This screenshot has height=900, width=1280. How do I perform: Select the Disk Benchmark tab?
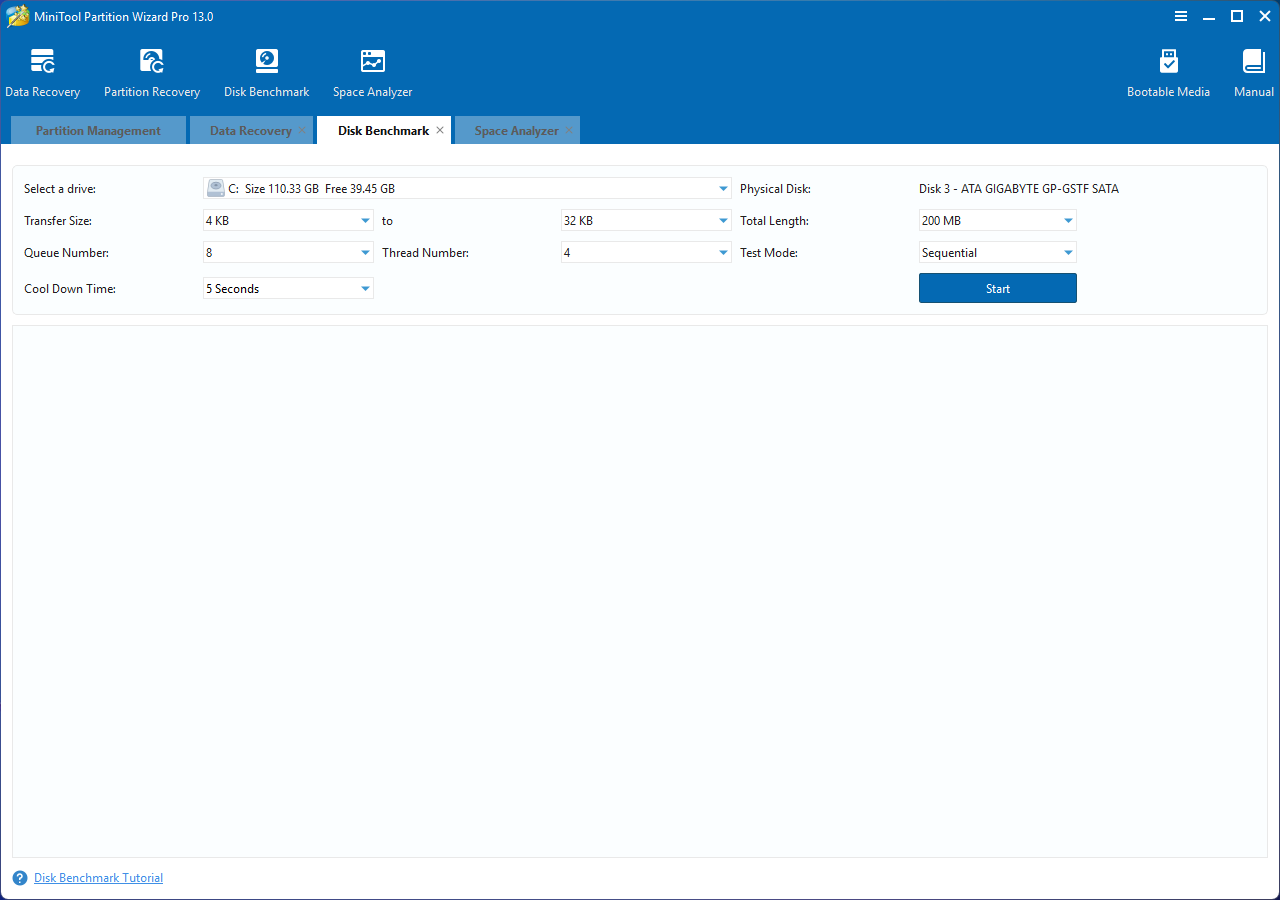coord(383,130)
